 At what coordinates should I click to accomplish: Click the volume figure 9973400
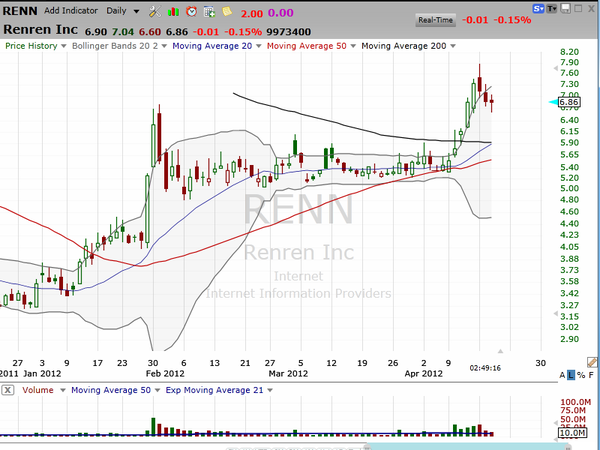289,32
